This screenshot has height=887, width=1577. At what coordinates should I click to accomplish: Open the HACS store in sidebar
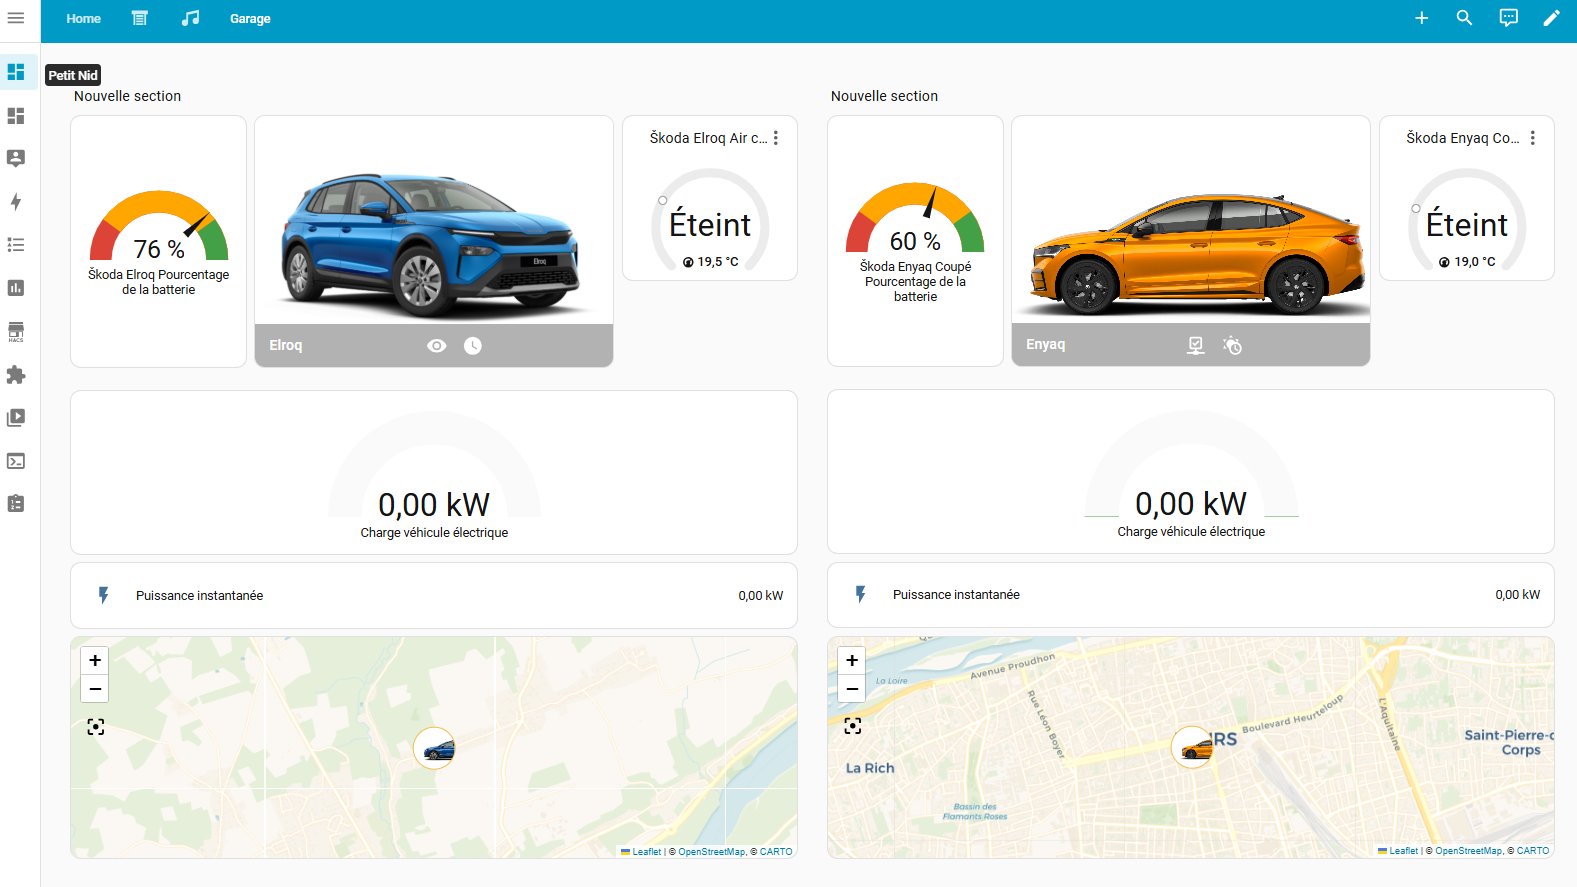coord(16,332)
